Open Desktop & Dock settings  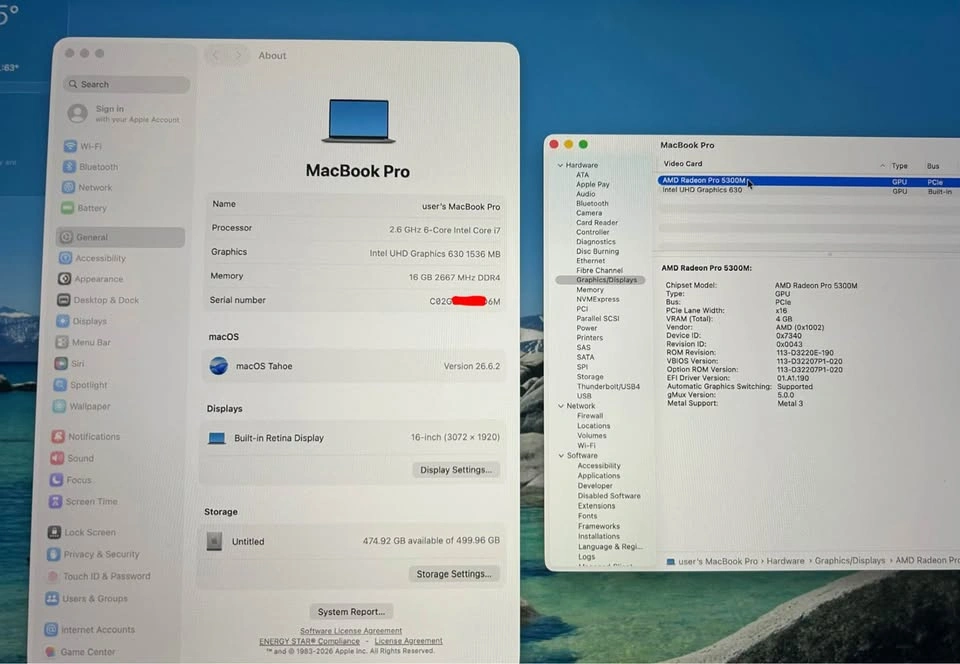pos(98,300)
